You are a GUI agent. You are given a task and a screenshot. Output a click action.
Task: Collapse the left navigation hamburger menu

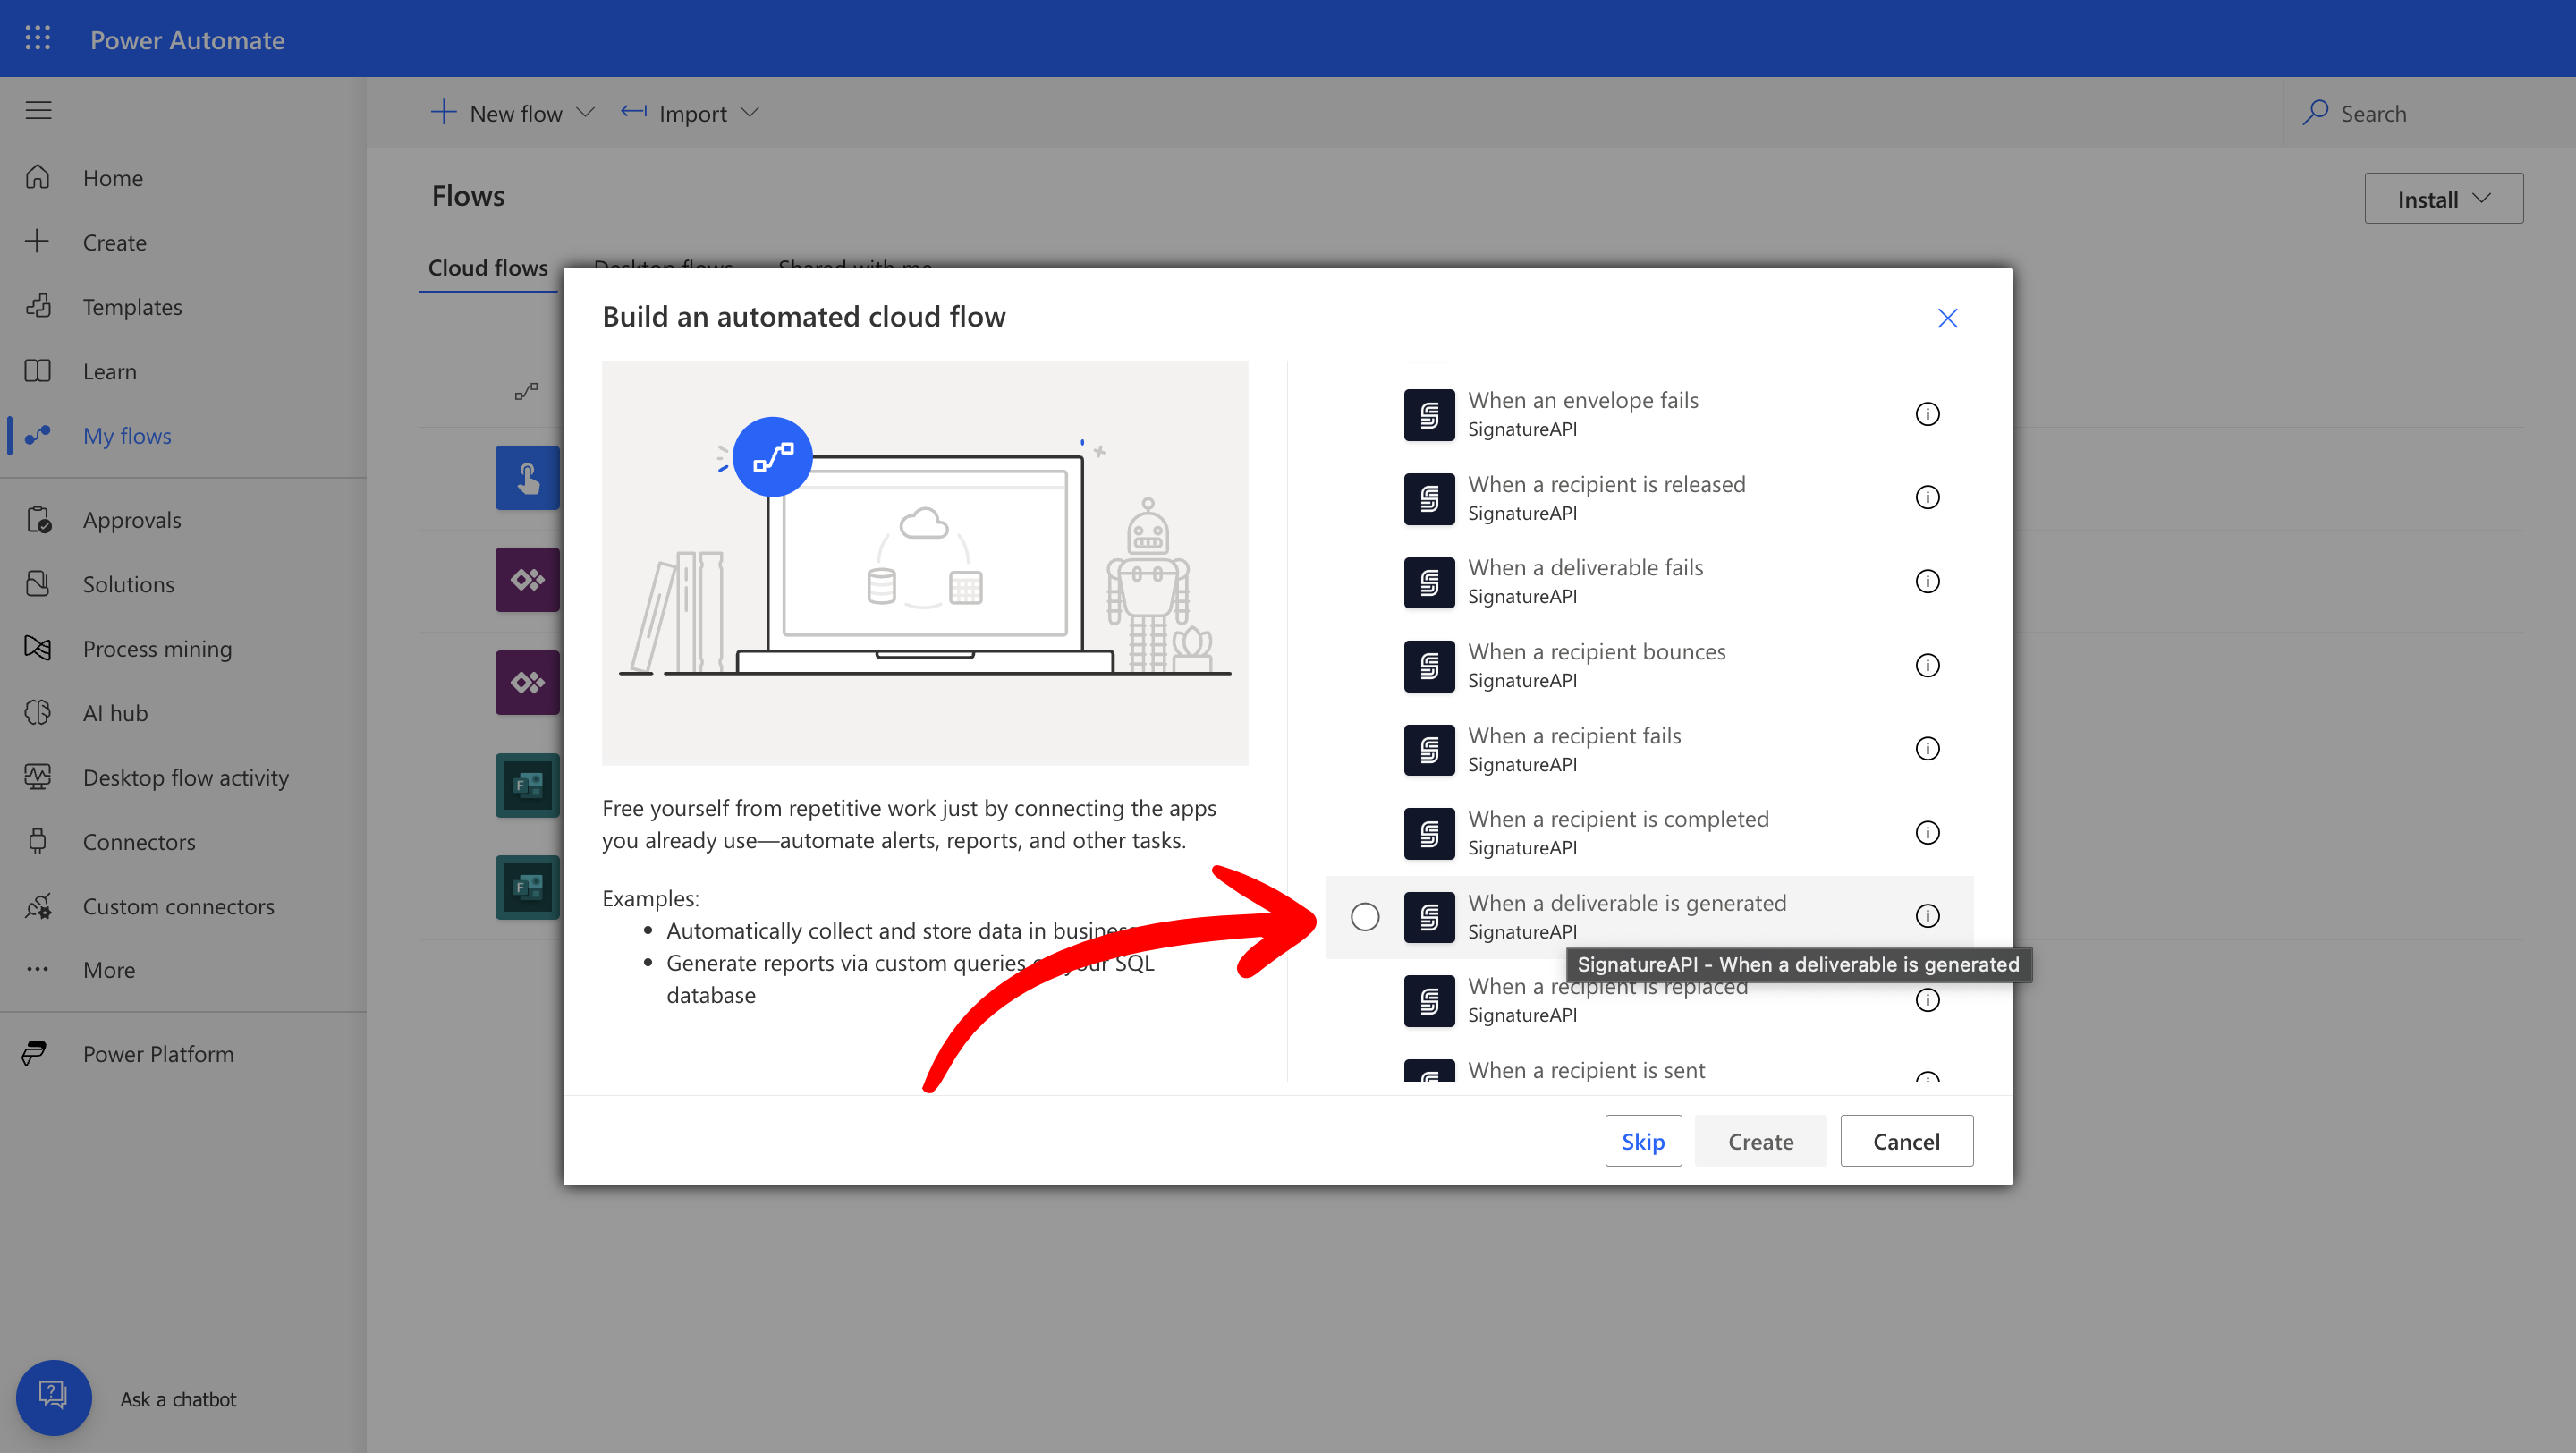[38, 110]
